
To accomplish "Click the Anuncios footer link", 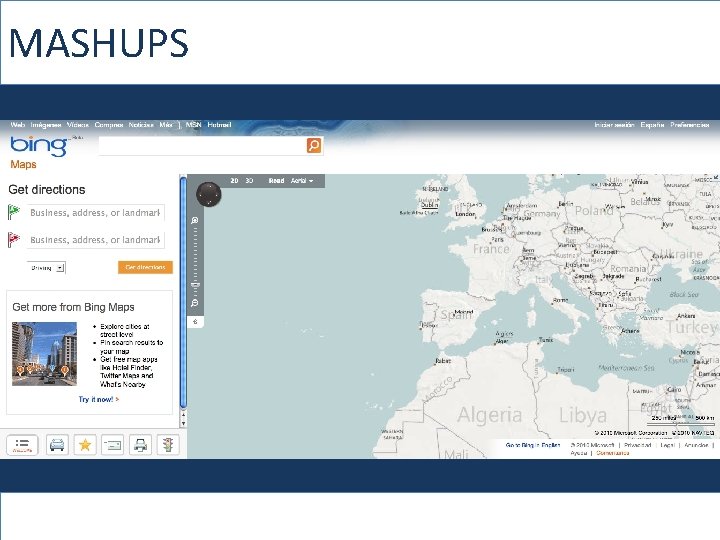I will coord(696,445).
